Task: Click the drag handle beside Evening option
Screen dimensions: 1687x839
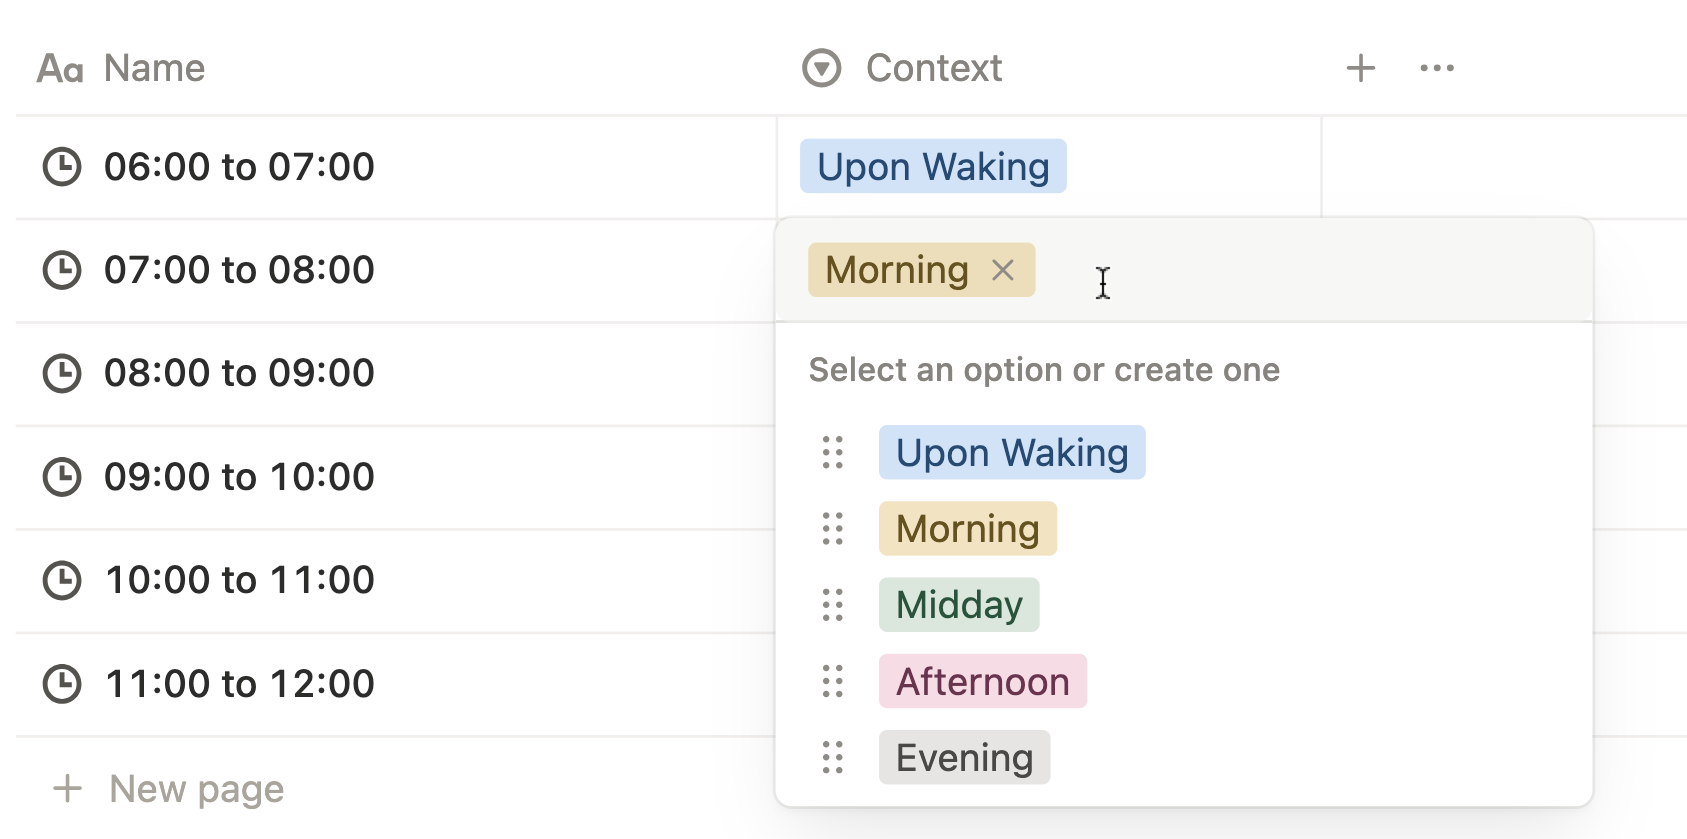Action: [832, 758]
